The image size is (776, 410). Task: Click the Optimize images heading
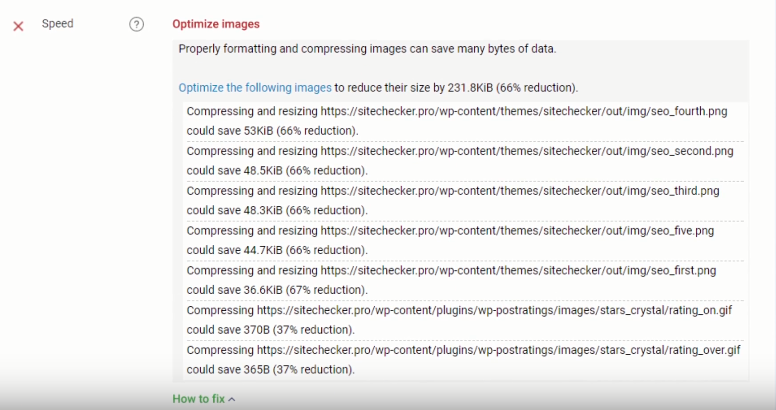(216, 24)
